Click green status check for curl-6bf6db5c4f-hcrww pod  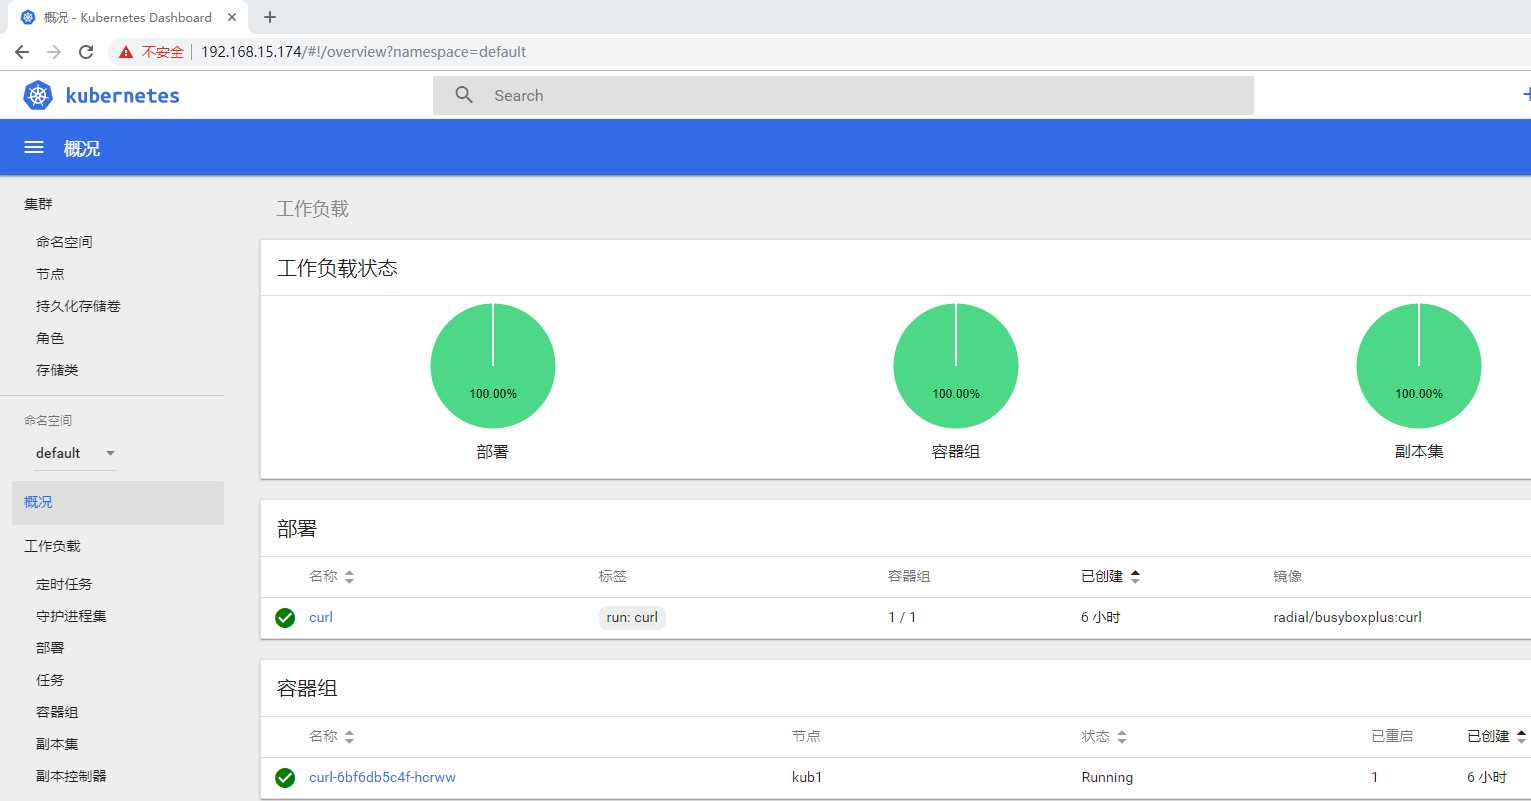tap(285, 778)
